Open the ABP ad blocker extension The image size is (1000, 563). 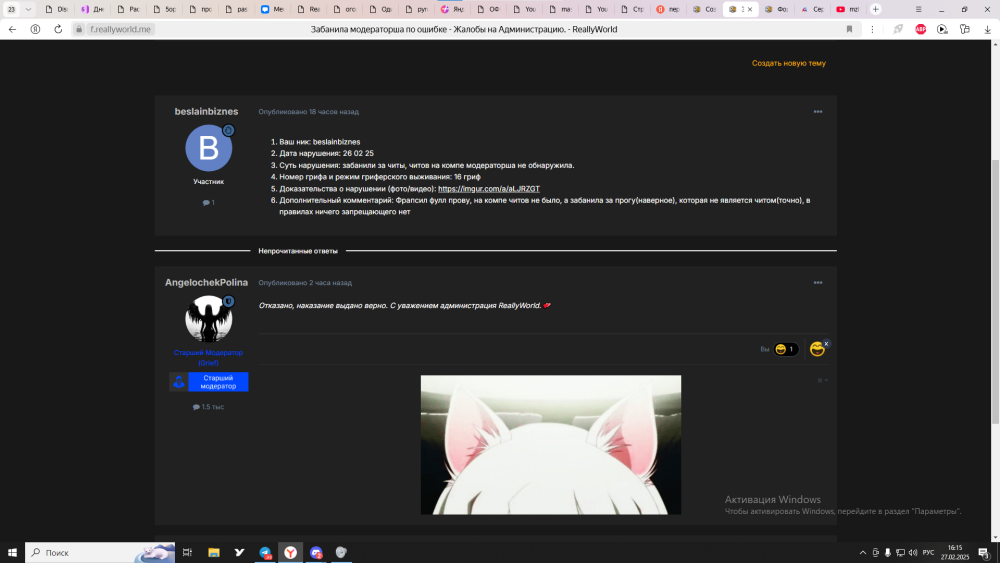[x=920, y=29]
